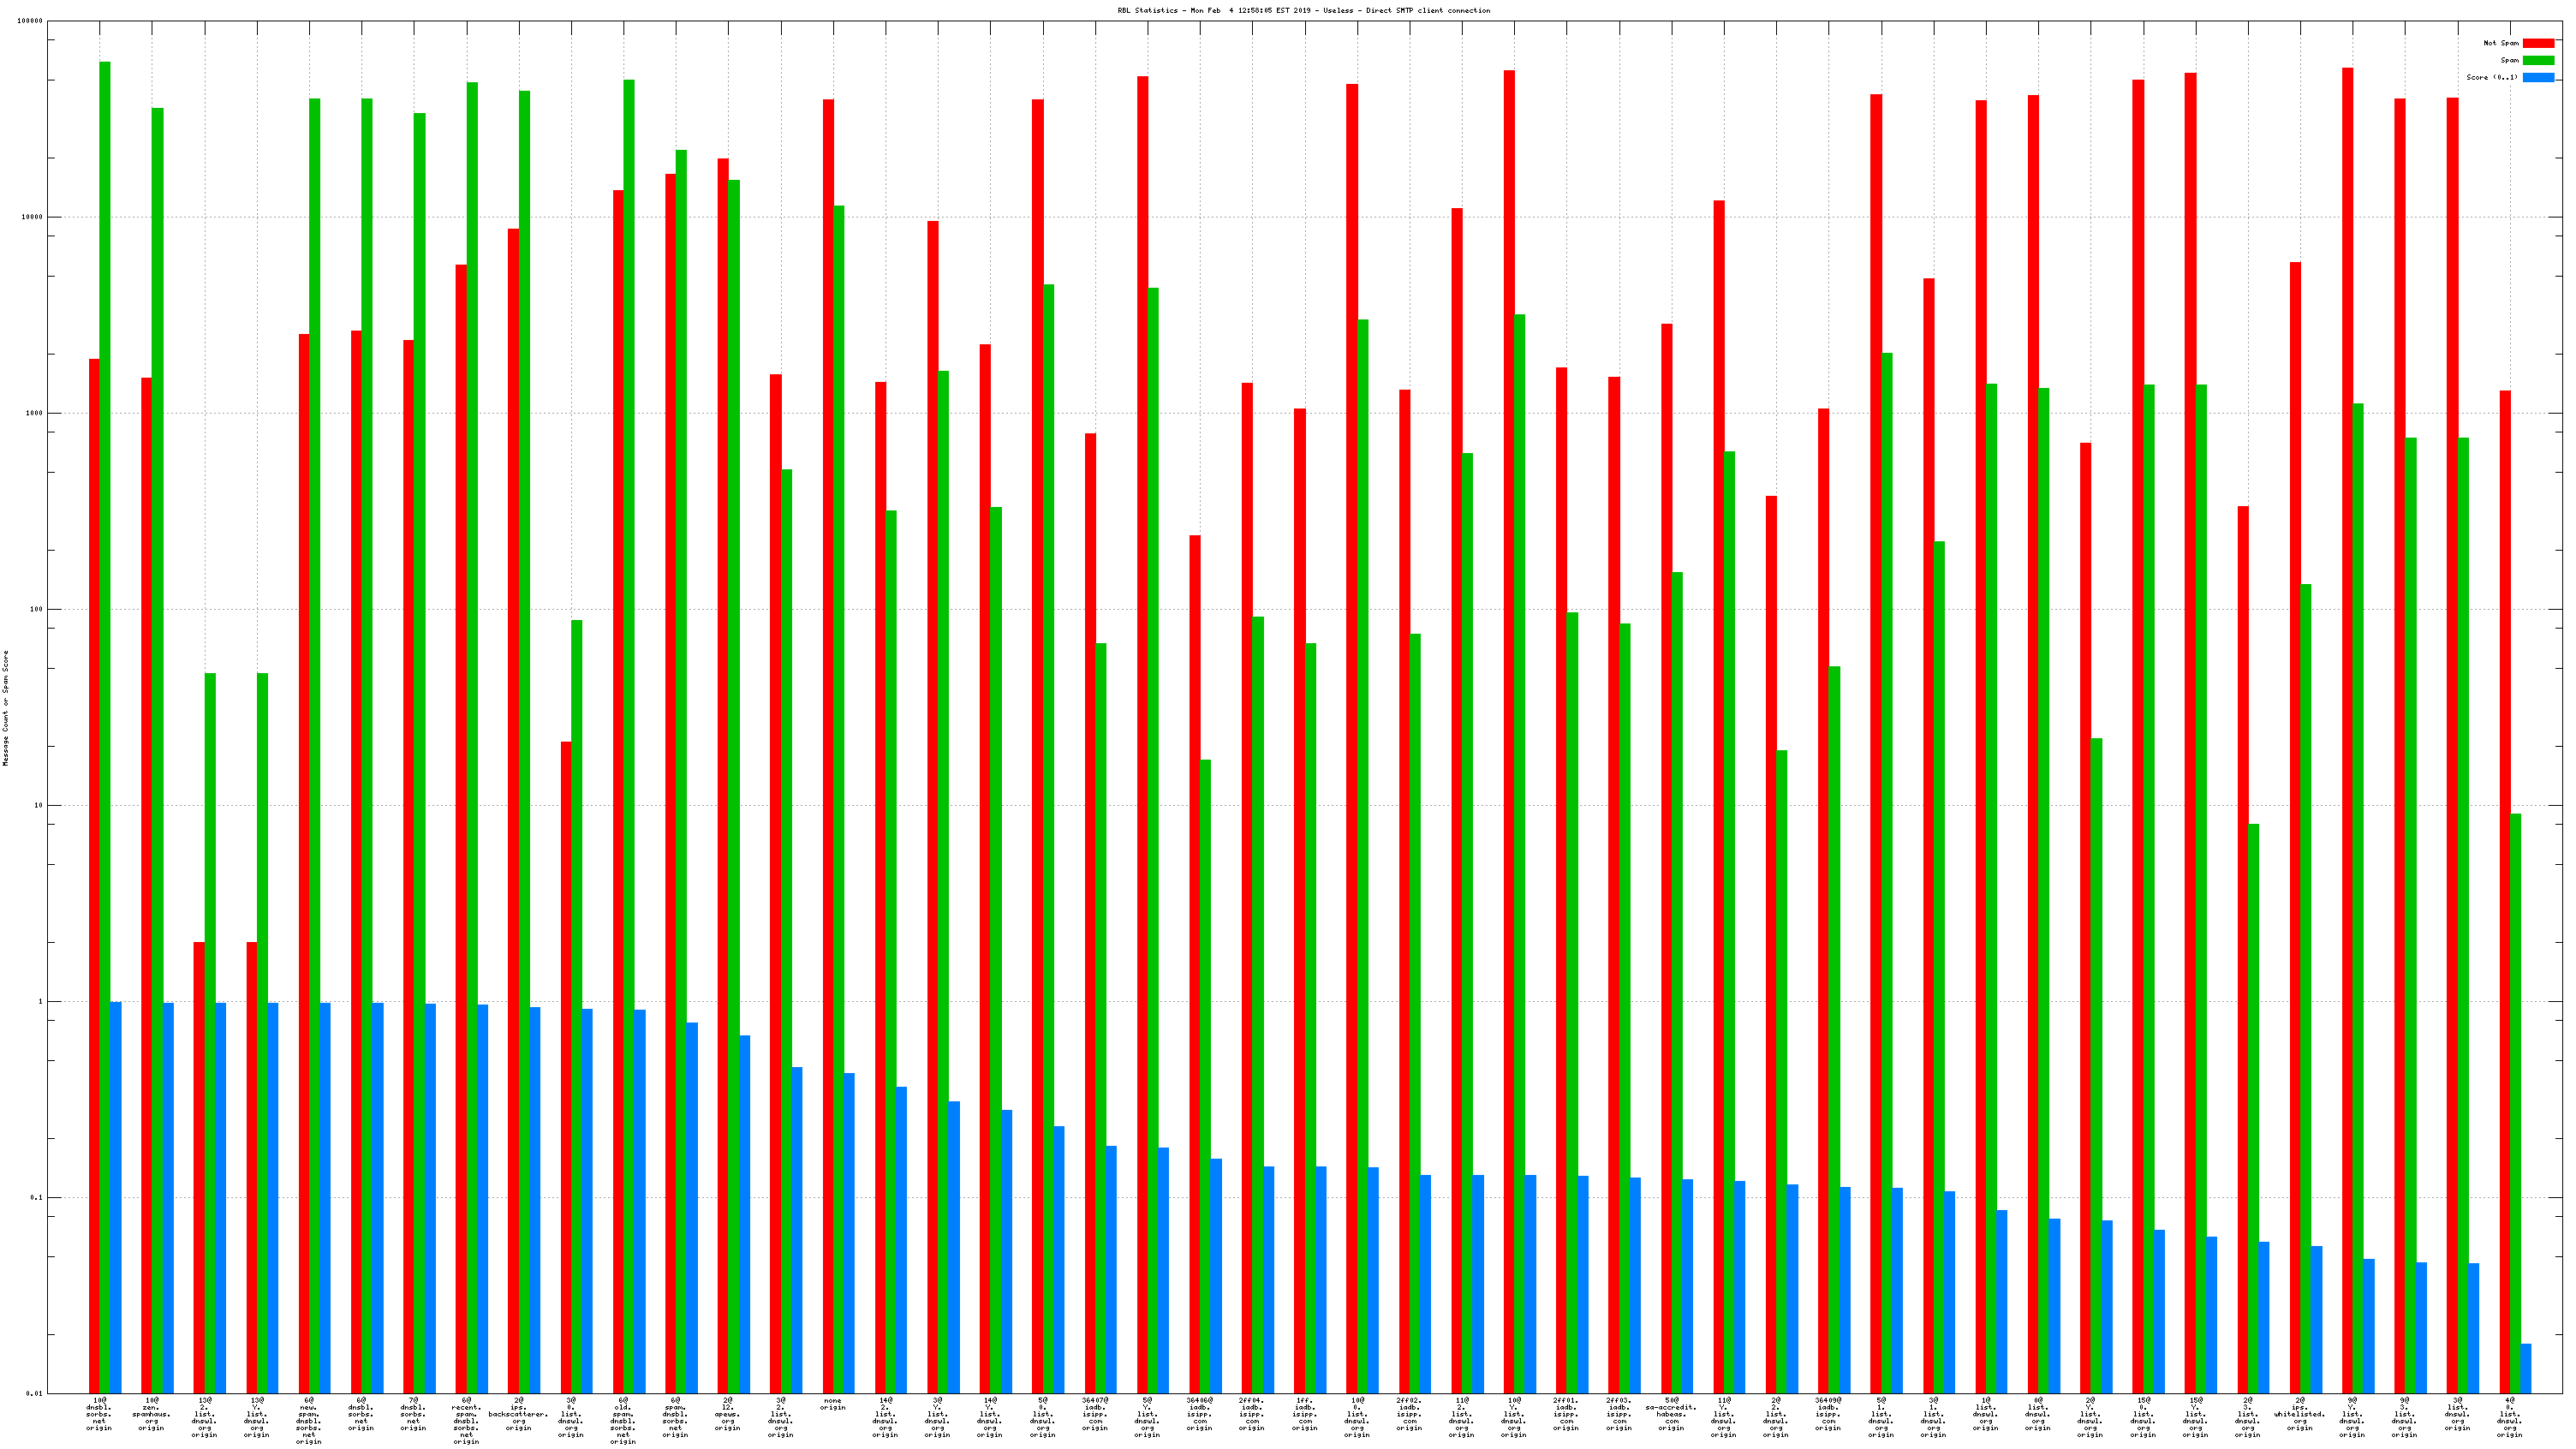Click the 'none origin' x-axis label
Image resolution: width=2576 pixels, height=1449 pixels.
[832, 1404]
